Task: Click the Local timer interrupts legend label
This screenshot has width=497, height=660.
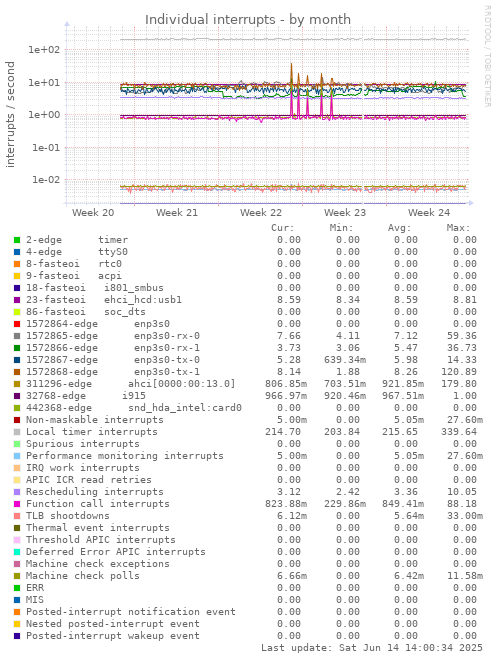Action: (x=92, y=432)
